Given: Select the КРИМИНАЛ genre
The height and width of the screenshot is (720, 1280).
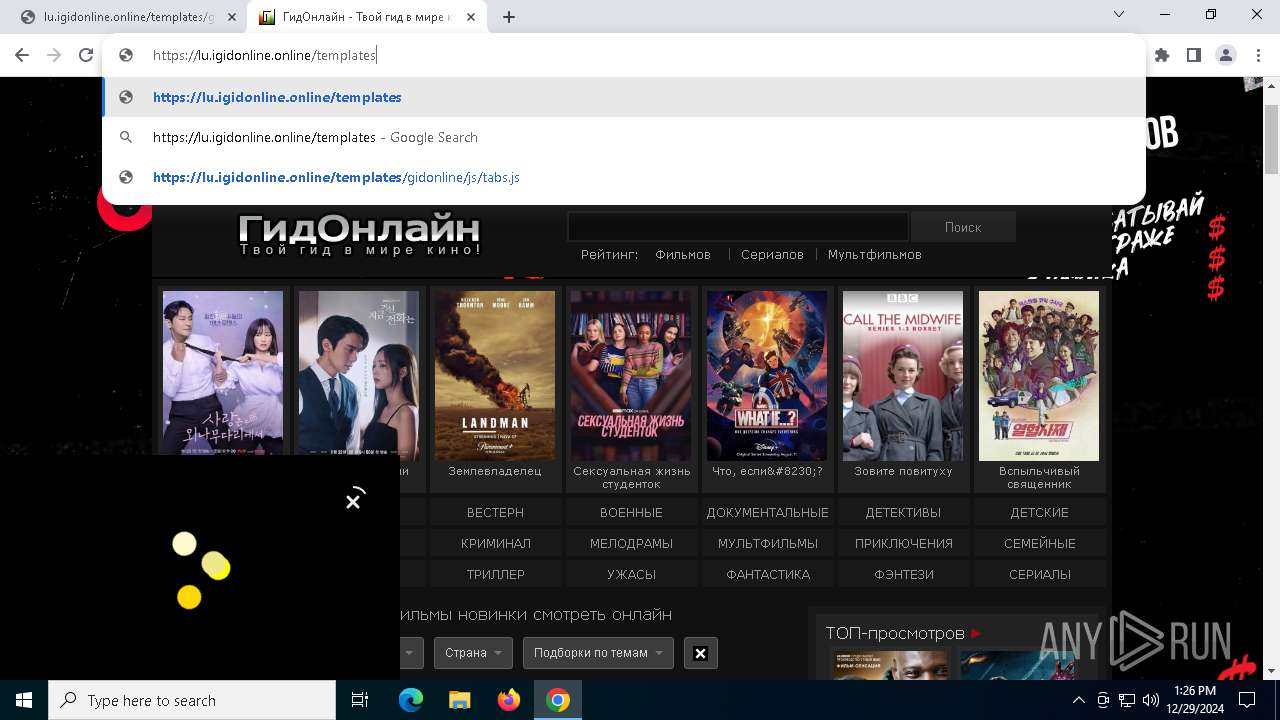Looking at the screenshot, I should click(495, 543).
